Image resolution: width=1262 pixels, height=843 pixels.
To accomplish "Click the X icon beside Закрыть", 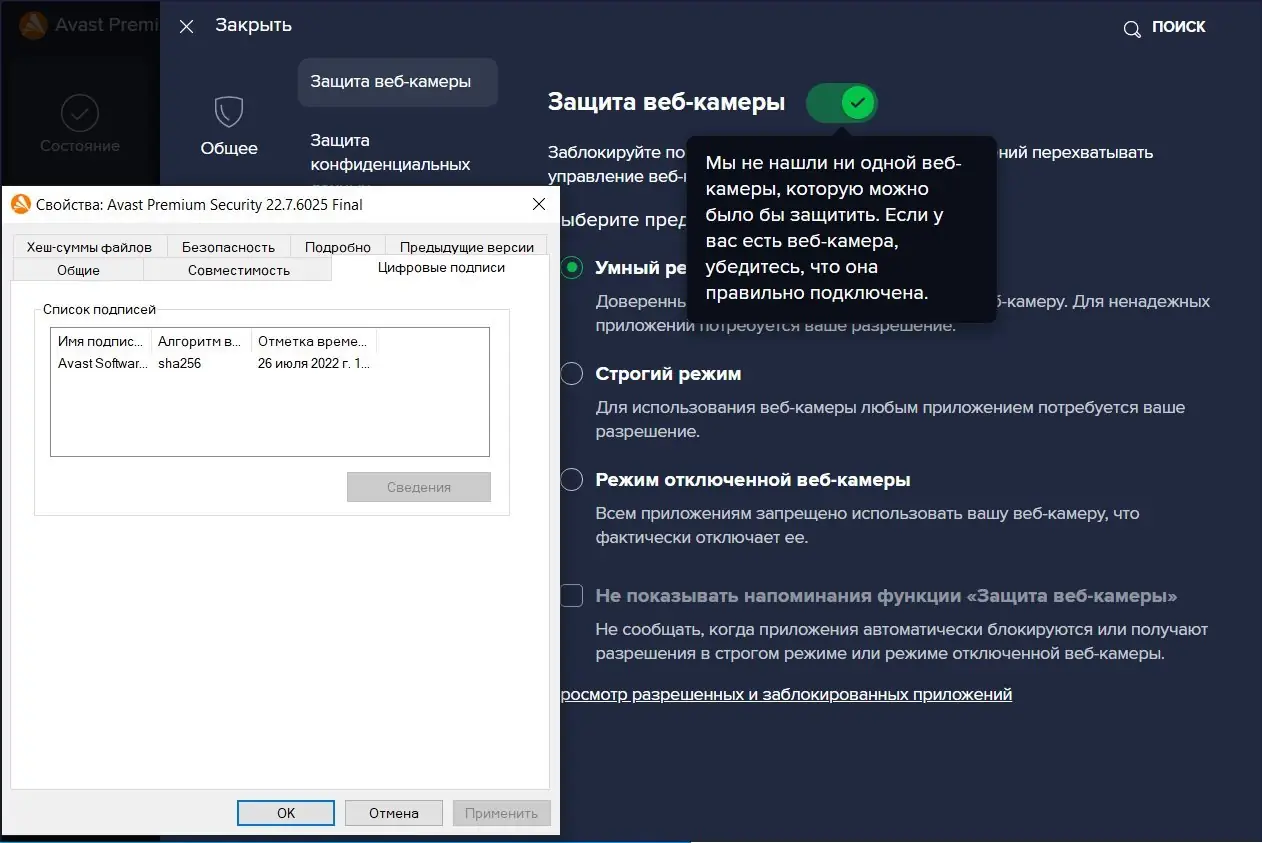I will (x=186, y=27).
